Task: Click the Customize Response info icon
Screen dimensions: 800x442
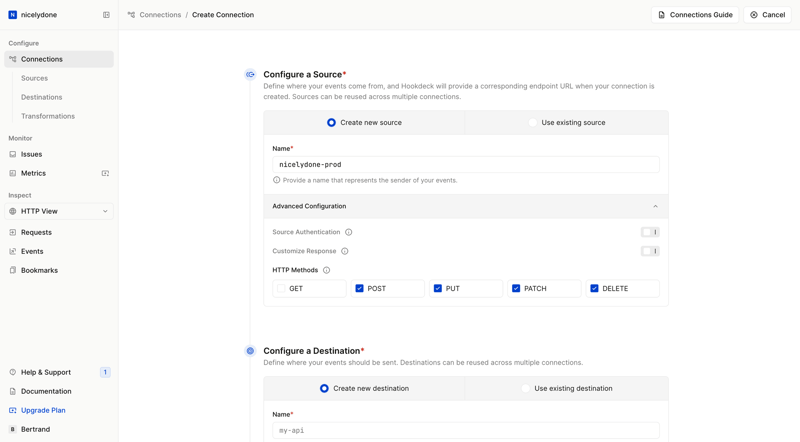Action: click(x=344, y=251)
